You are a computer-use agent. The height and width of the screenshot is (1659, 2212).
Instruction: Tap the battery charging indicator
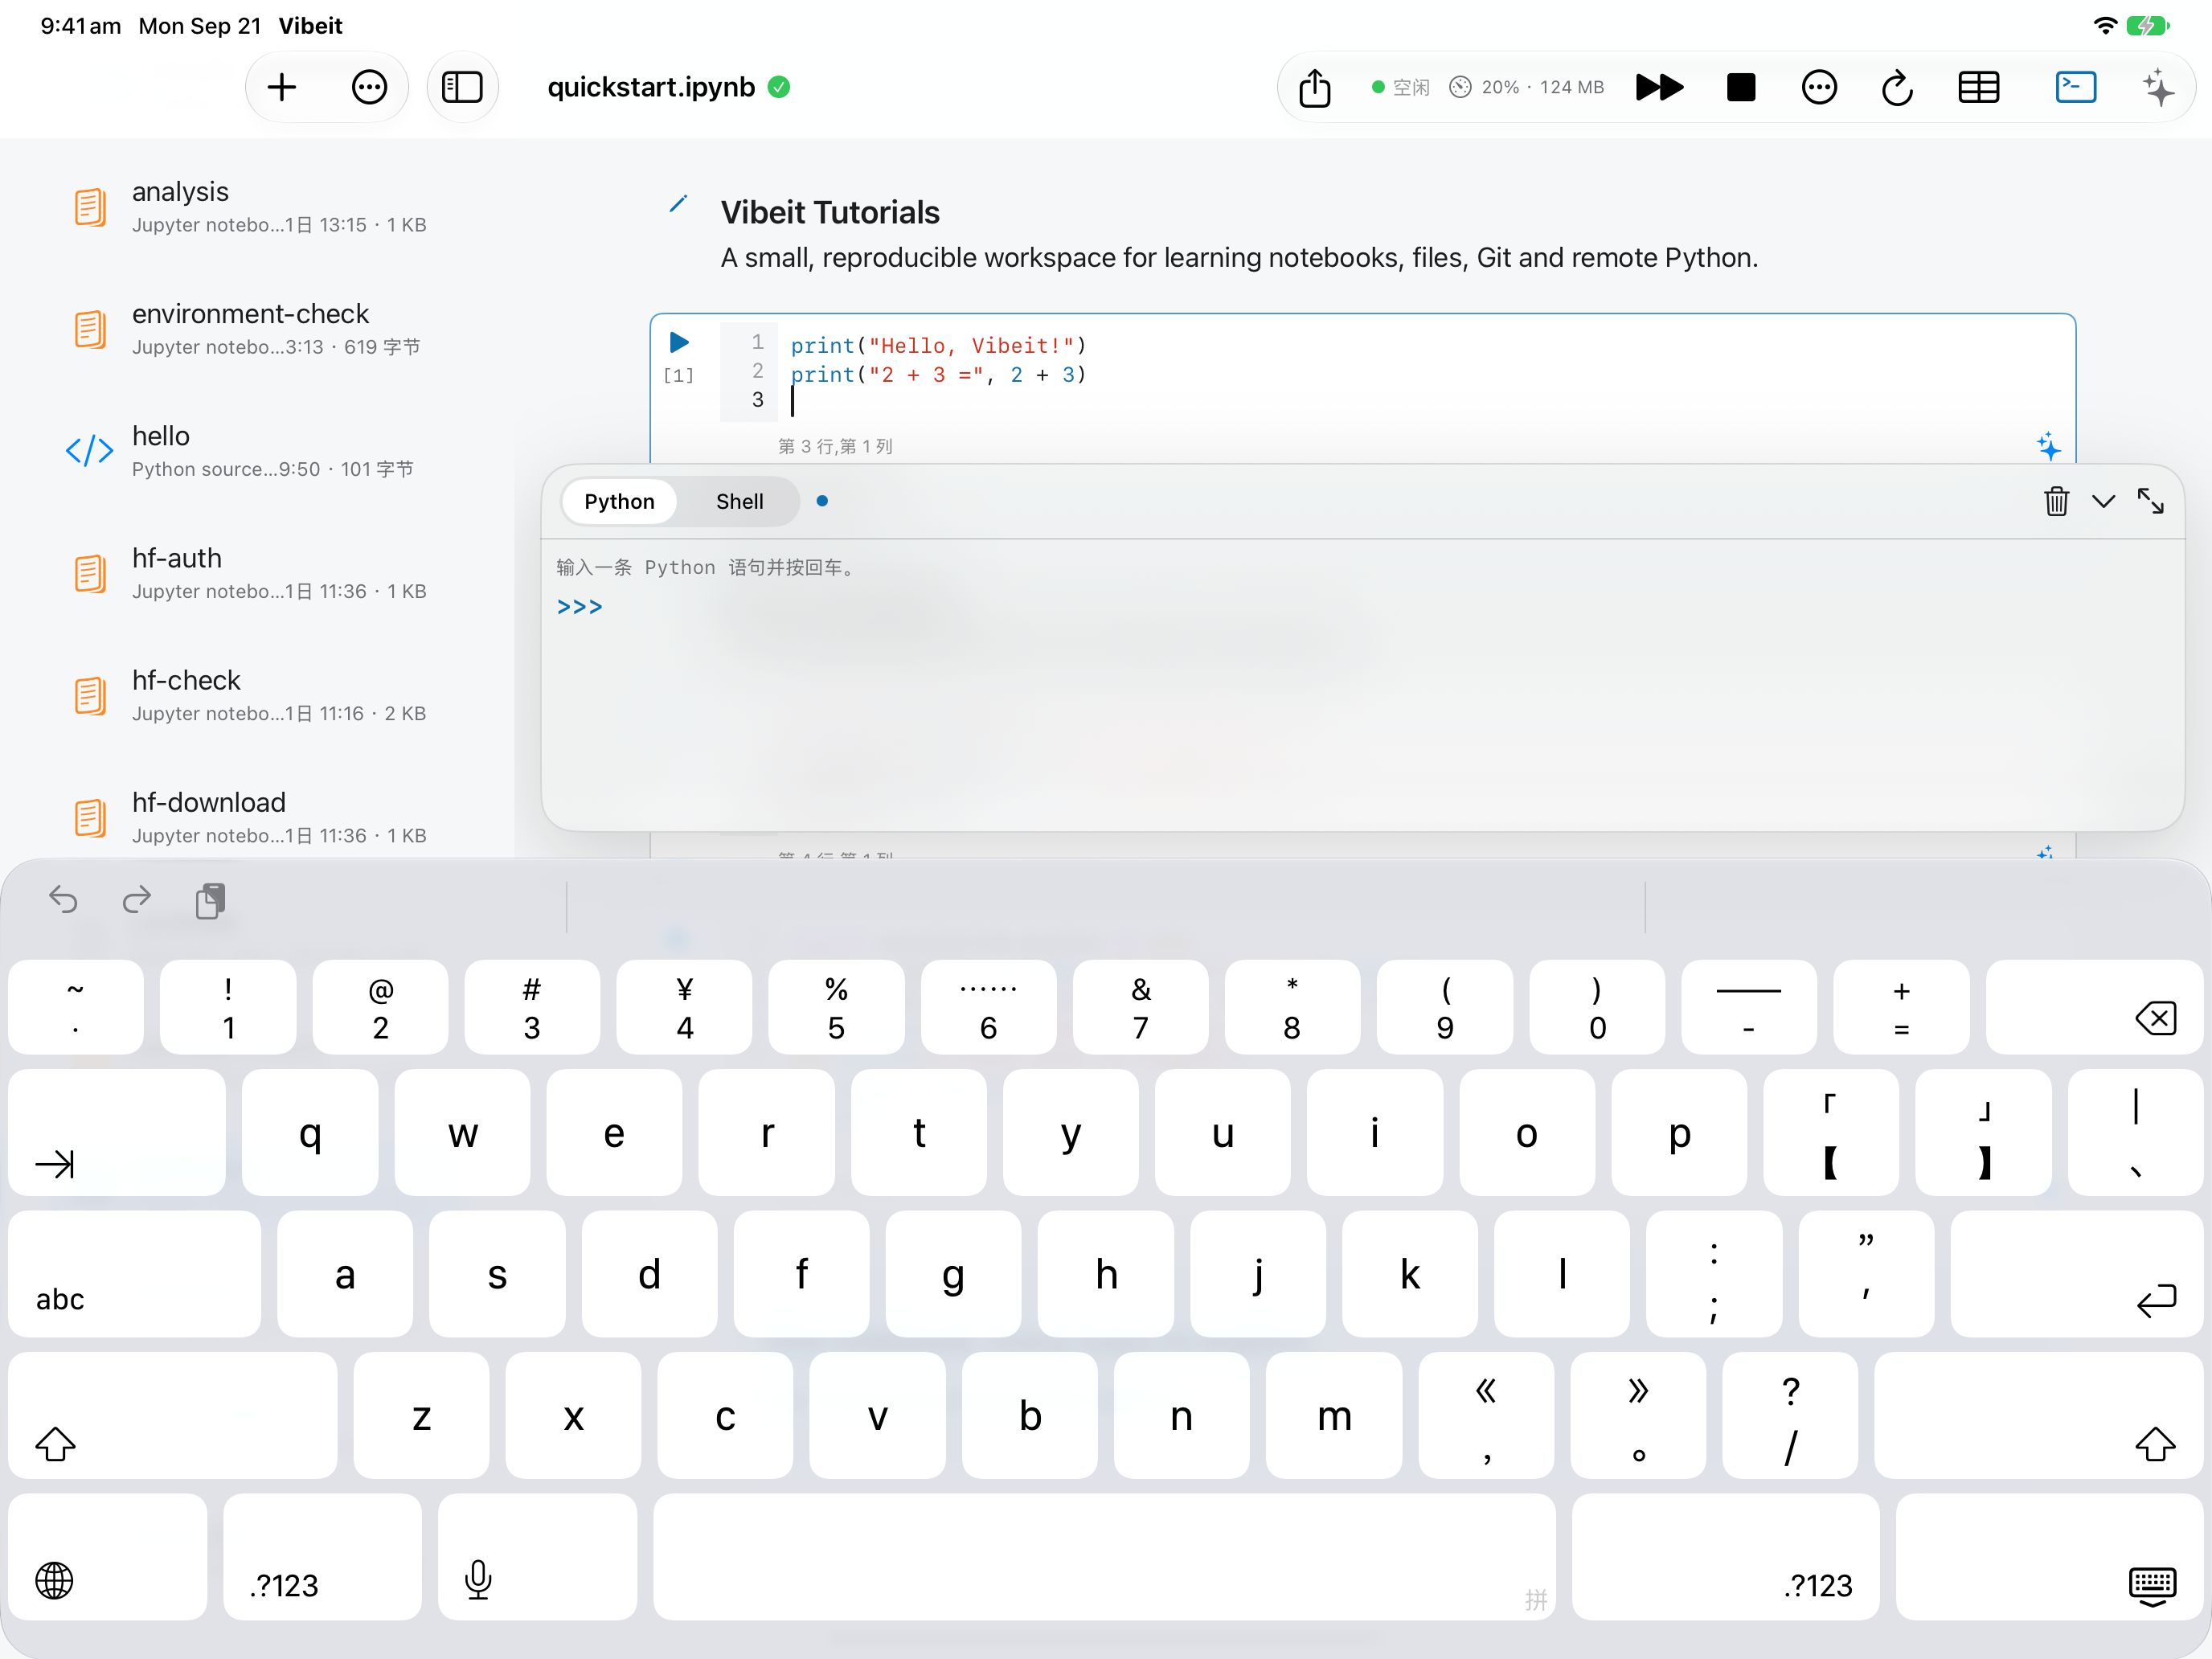click(x=2147, y=26)
